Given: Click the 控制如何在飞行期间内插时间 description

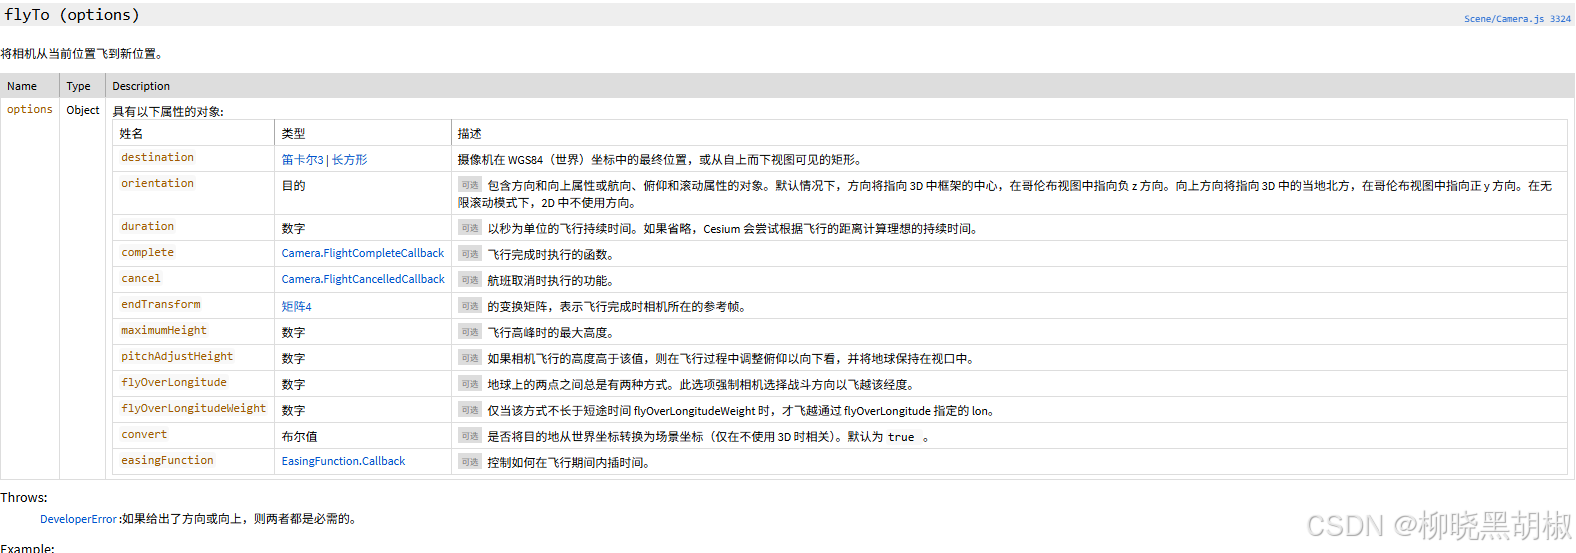Looking at the screenshot, I should [x=568, y=463].
